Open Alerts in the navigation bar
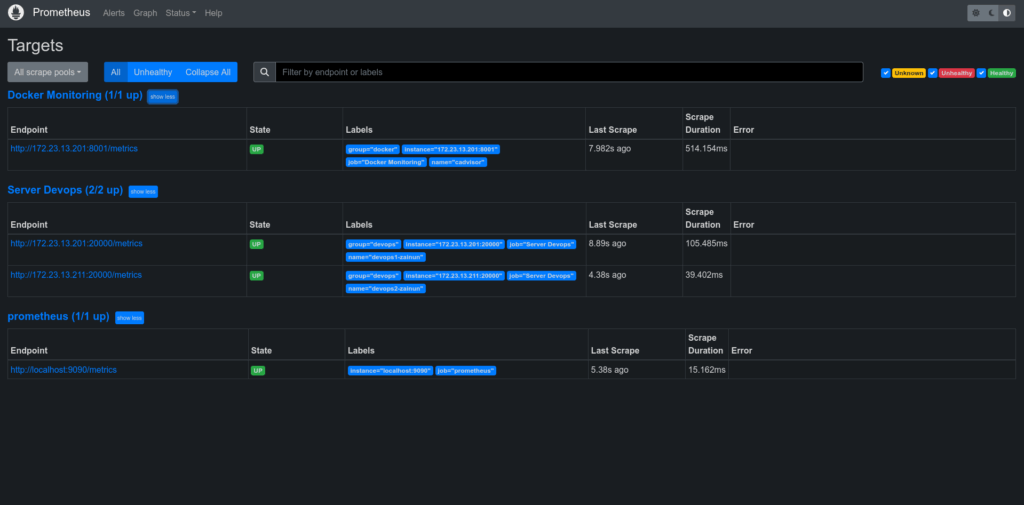Viewport: 1024px width, 505px height. click(114, 13)
